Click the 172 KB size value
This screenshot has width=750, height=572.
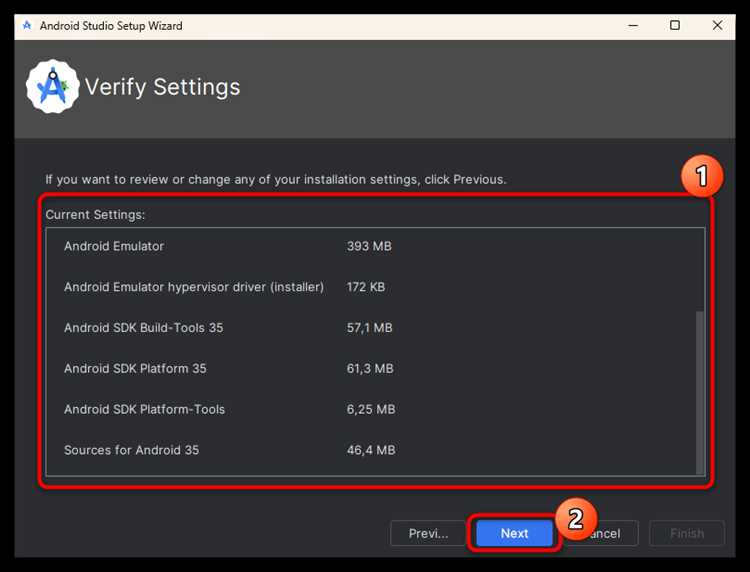click(x=366, y=287)
